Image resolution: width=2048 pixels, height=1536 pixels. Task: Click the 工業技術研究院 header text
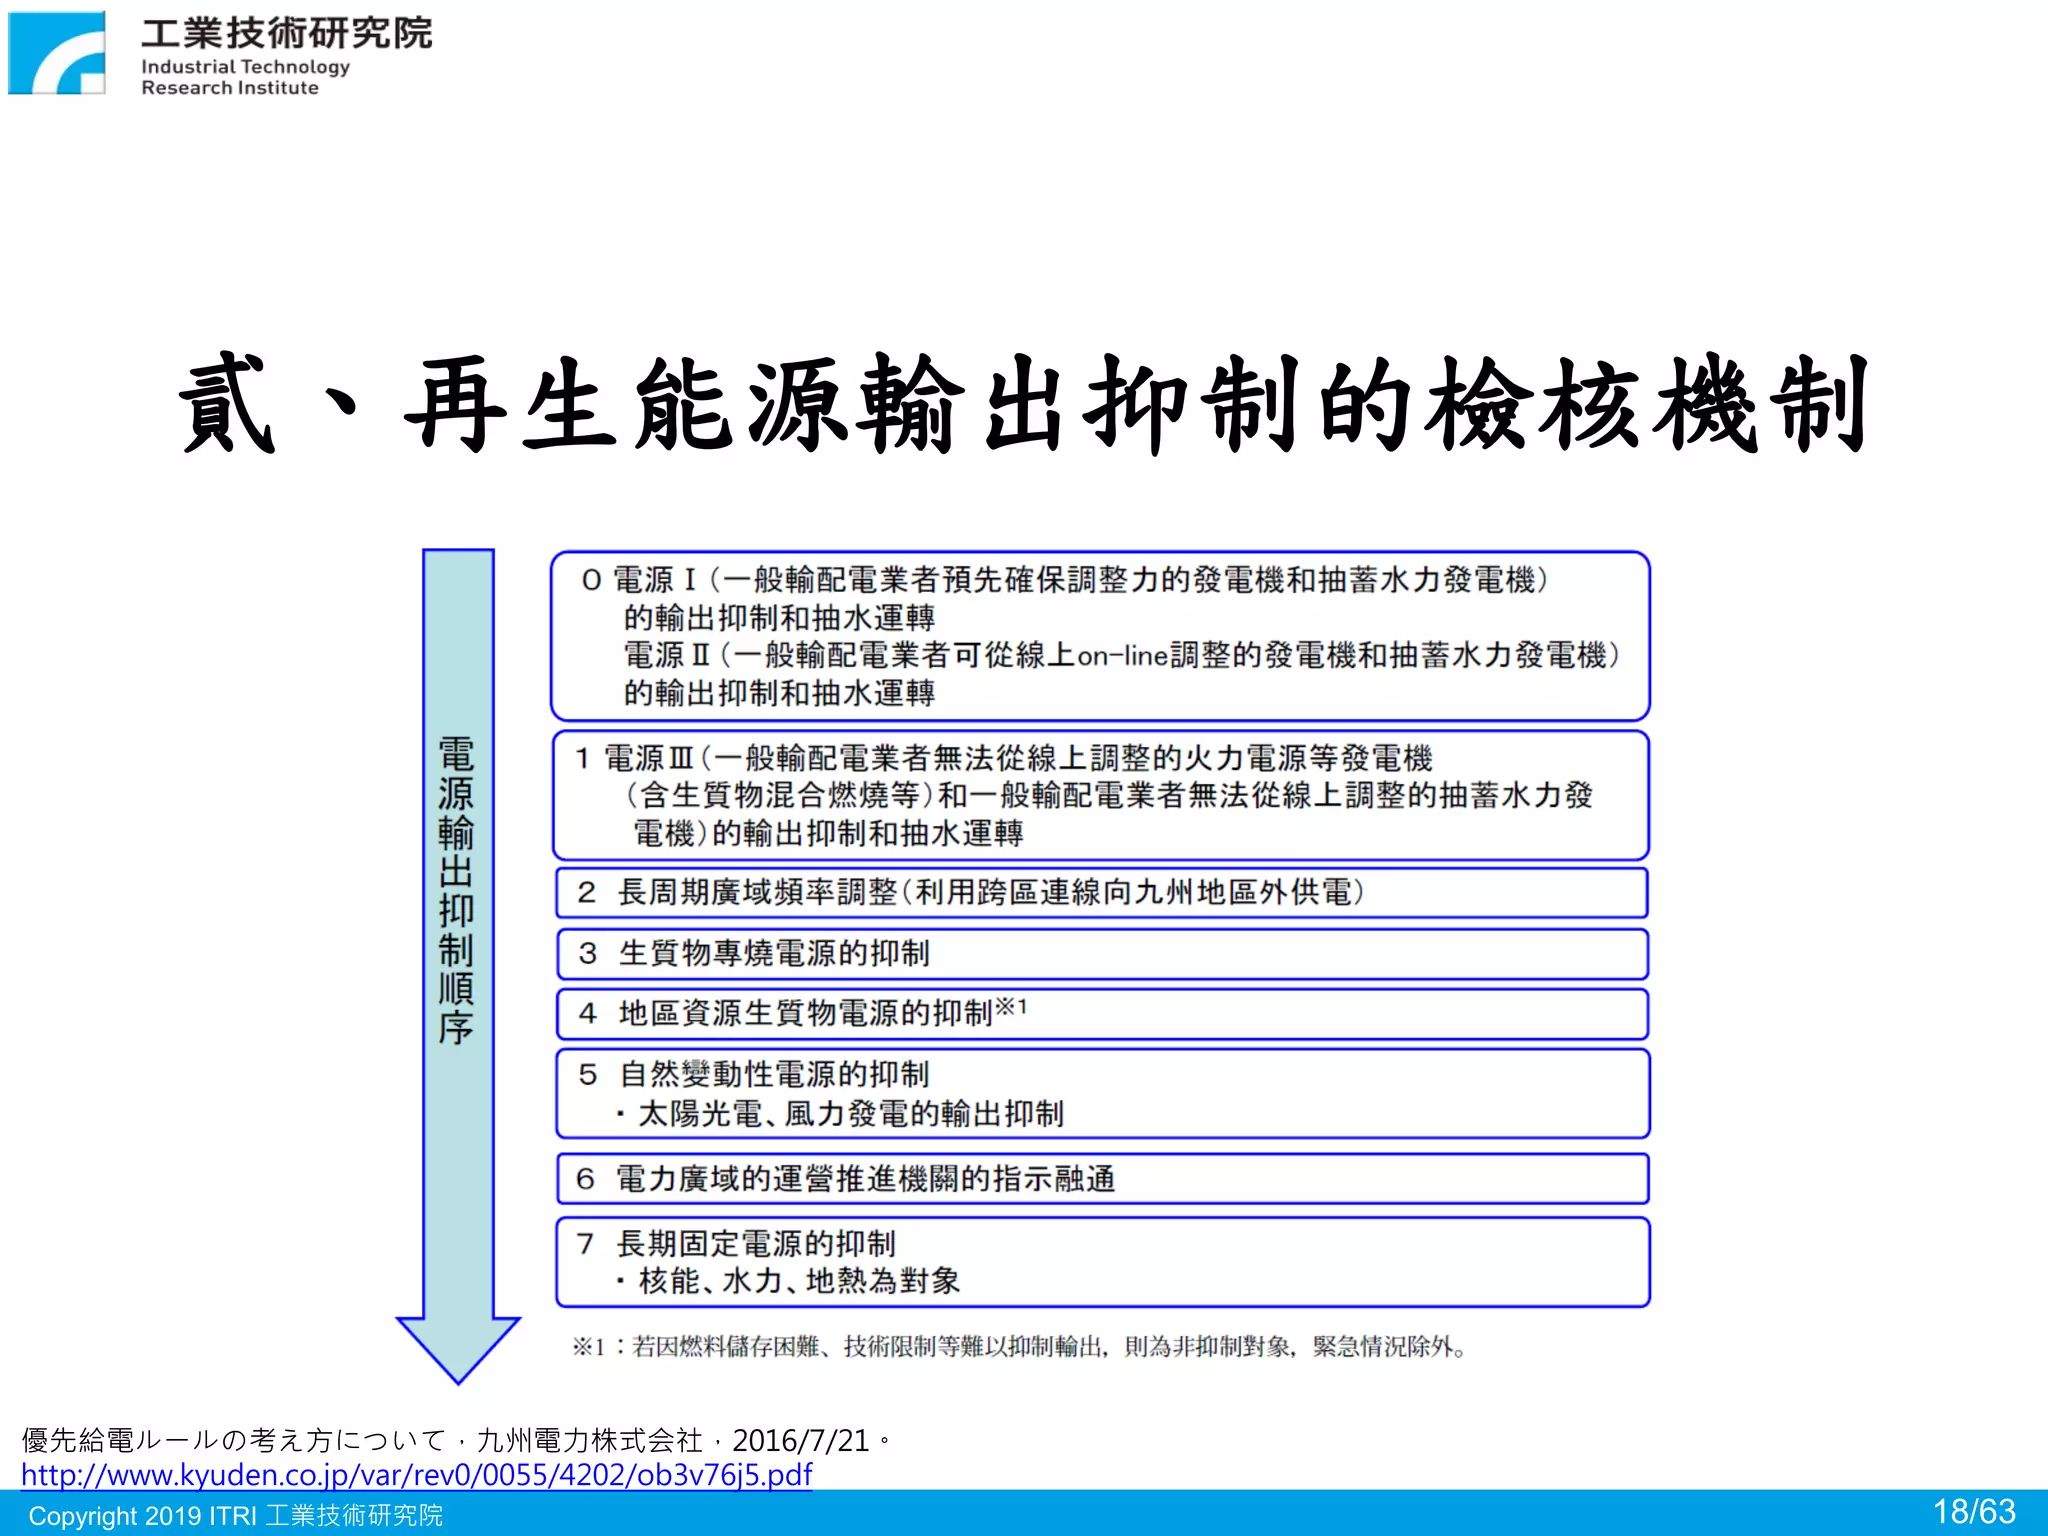(286, 33)
